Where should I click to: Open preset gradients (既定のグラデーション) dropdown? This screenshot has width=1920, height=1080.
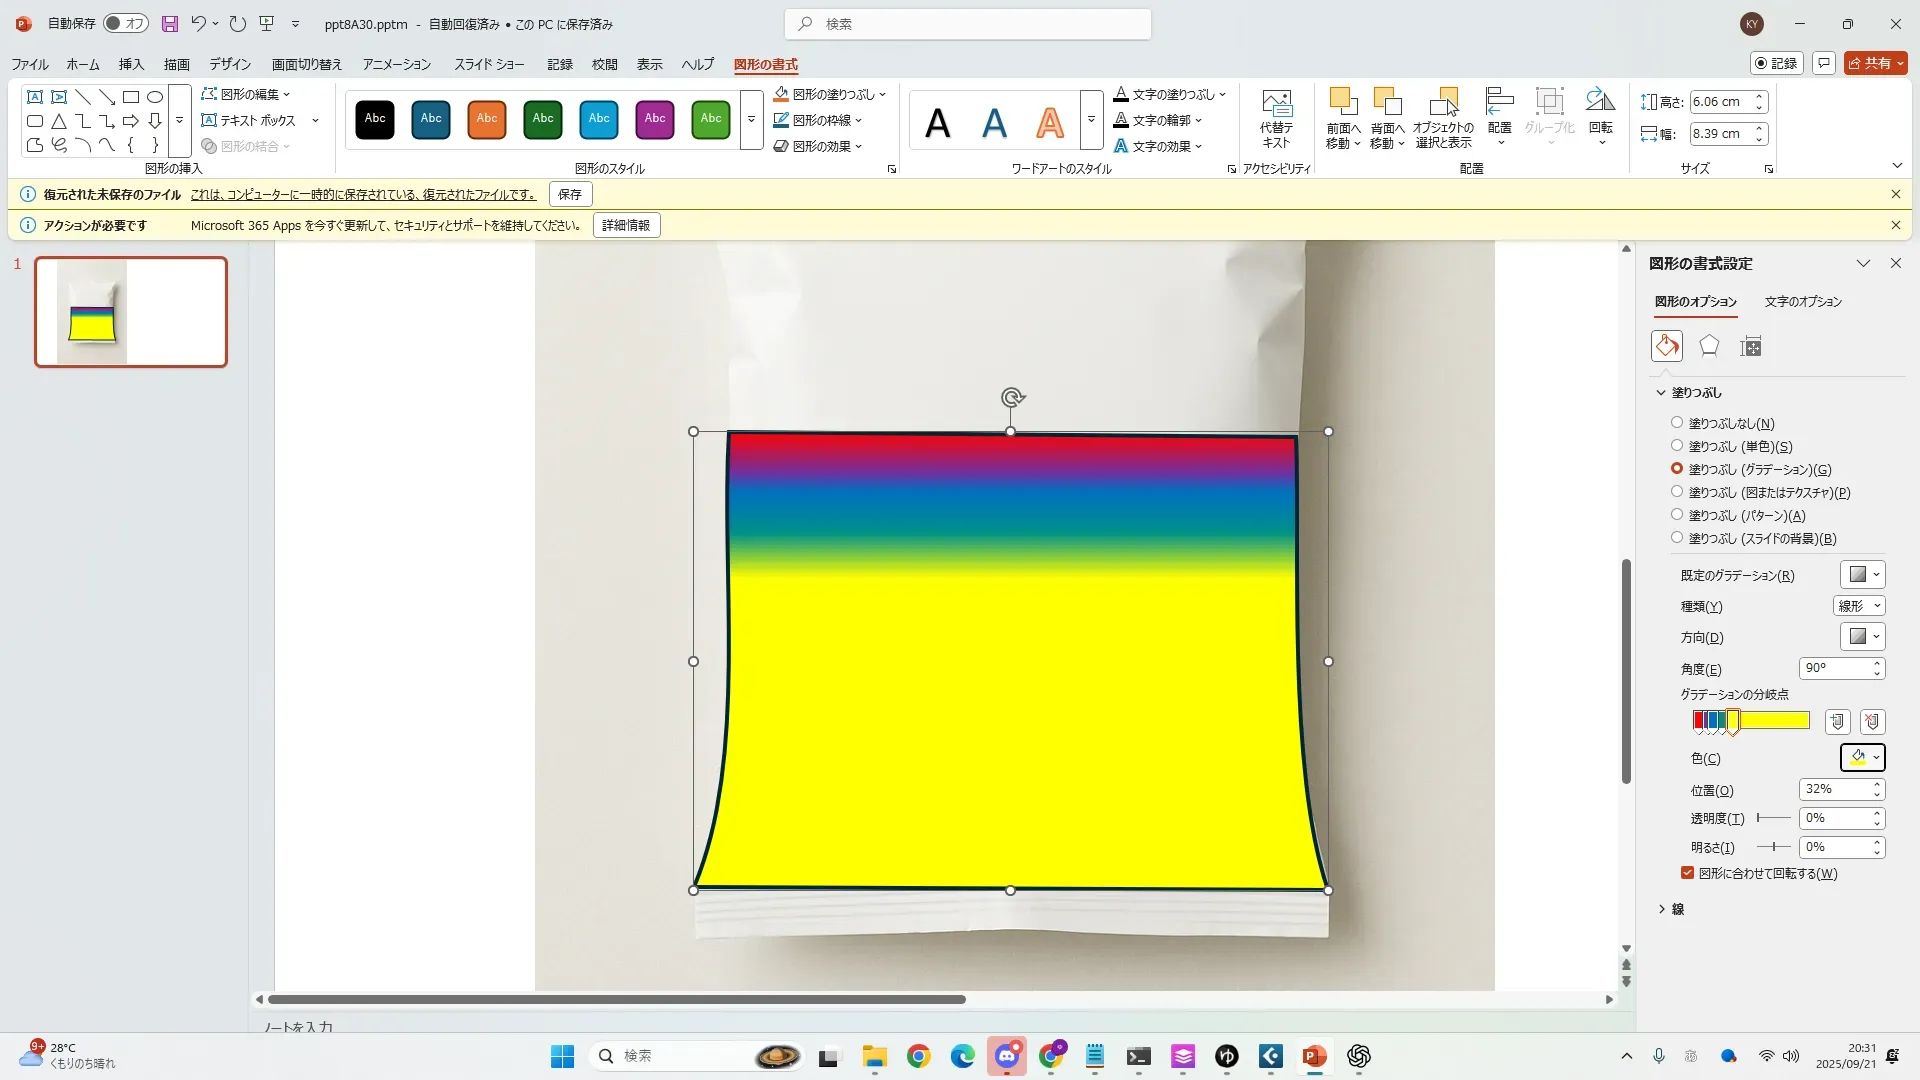pyautogui.click(x=1863, y=575)
